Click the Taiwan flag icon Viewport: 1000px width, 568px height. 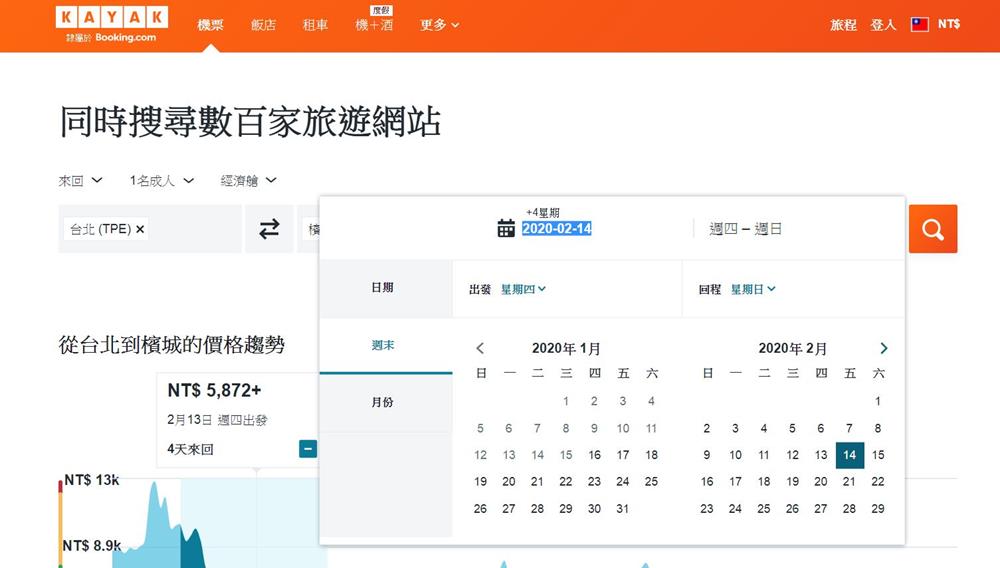(919, 24)
